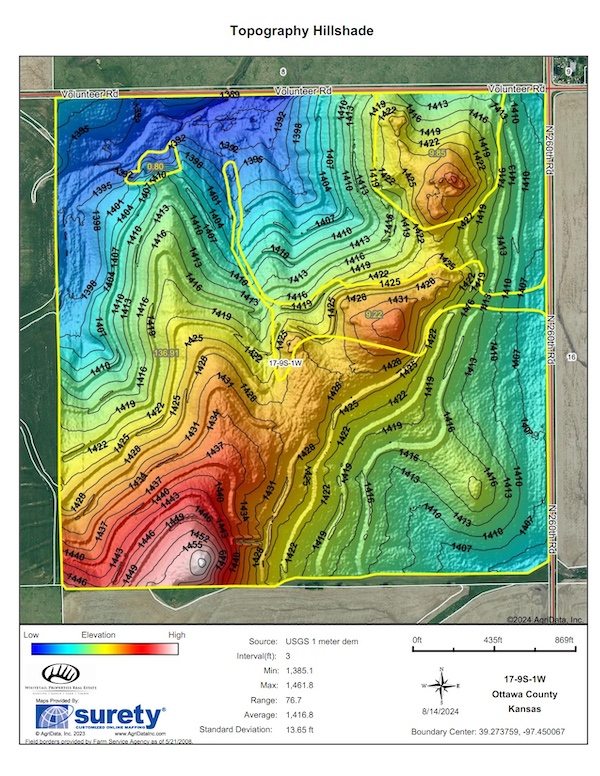Select the section 8 marker above Volunteer Rd
This screenshot has height=776, width=600.
pos(283,72)
